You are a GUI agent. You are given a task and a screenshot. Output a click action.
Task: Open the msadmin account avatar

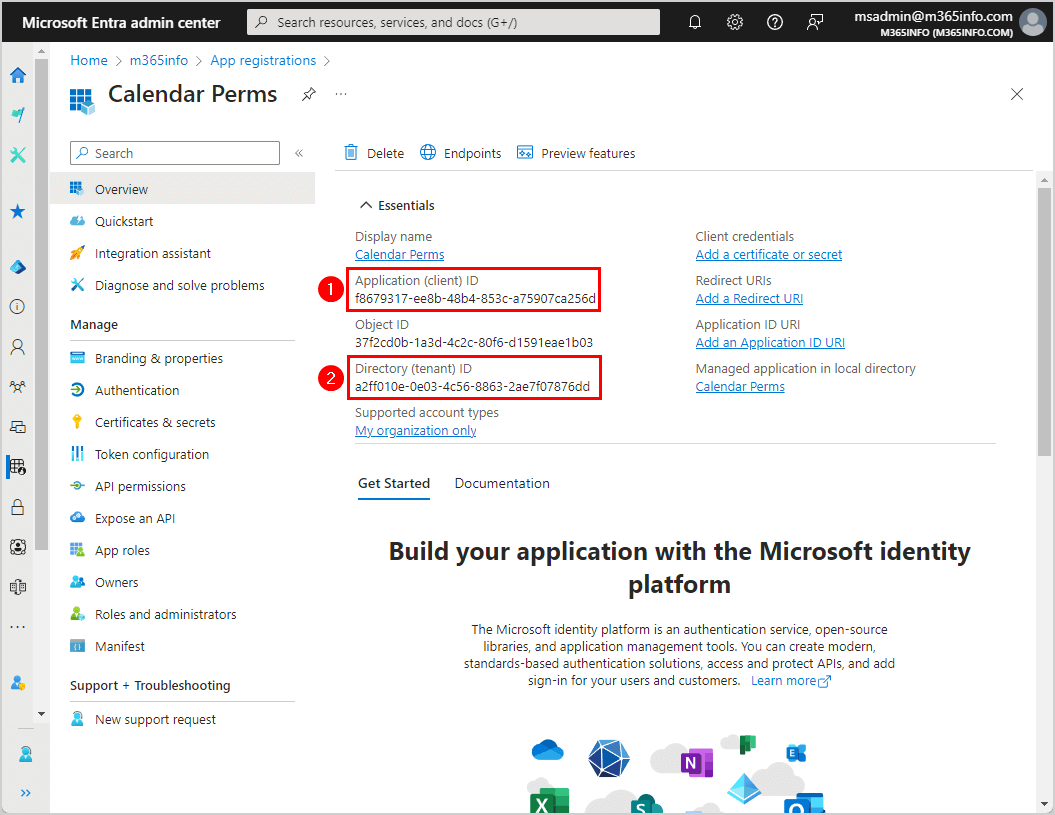[1032, 22]
